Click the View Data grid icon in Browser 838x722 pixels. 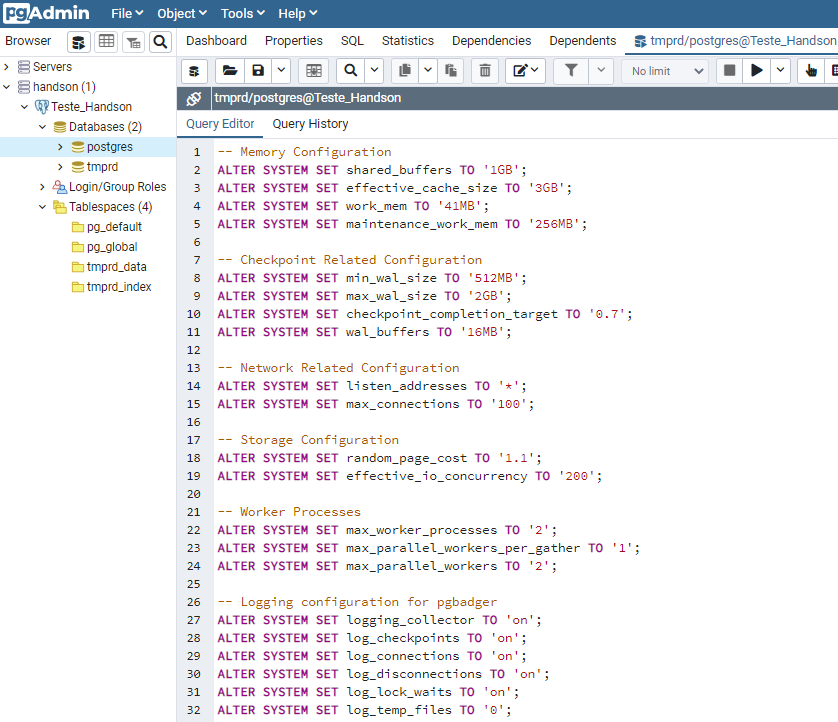click(x=106, y=42)
